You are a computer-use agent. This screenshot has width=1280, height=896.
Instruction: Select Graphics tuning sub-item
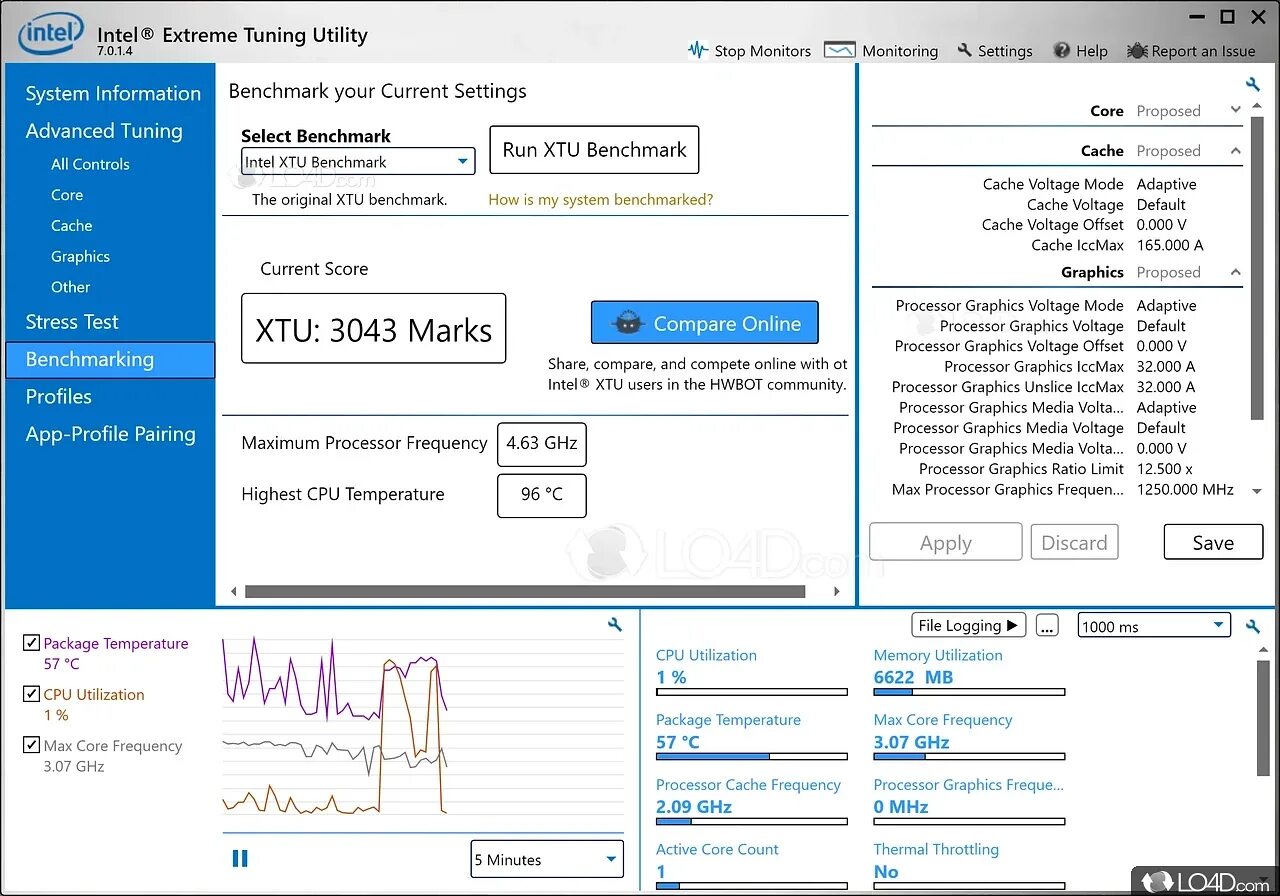(80, 256)
